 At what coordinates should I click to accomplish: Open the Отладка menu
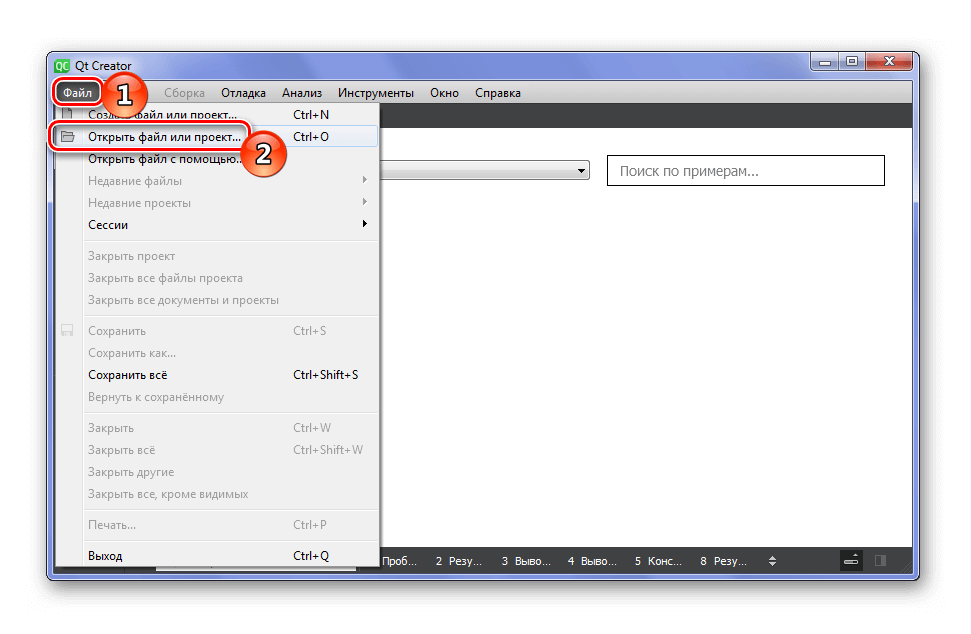point(243,93)
